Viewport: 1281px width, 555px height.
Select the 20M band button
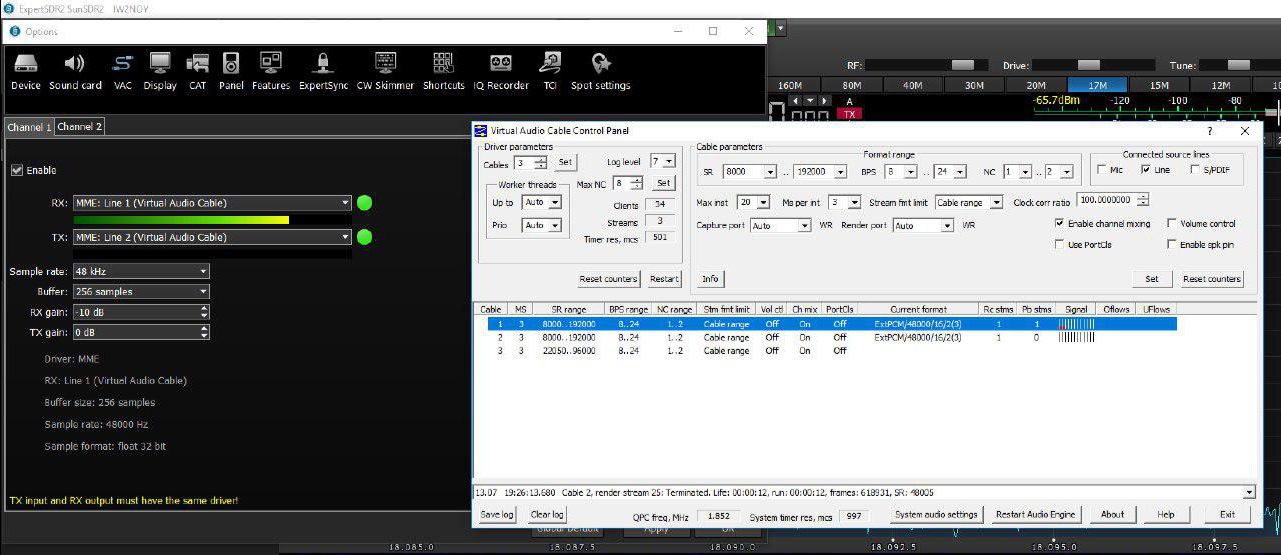pos(1036,85)
